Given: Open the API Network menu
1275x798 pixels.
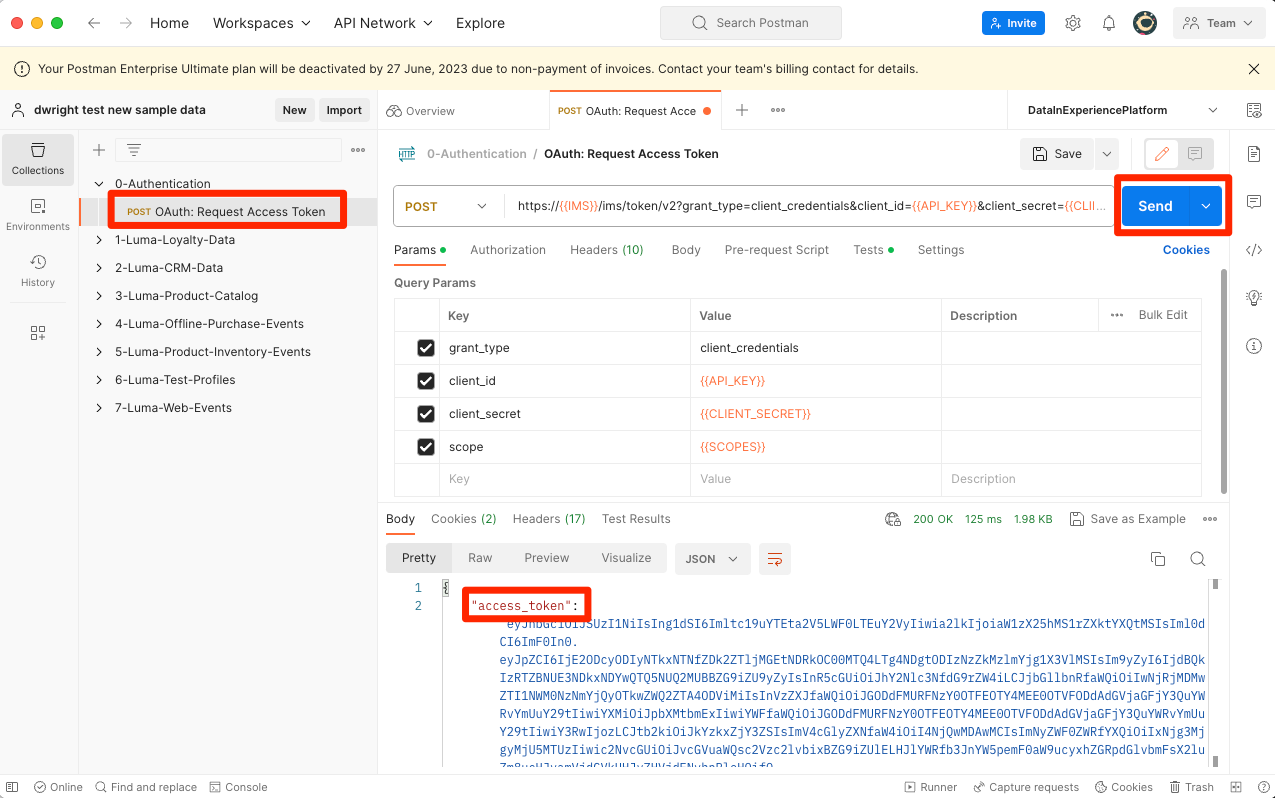Looking at the screenshot, I should tap(383, 23).
